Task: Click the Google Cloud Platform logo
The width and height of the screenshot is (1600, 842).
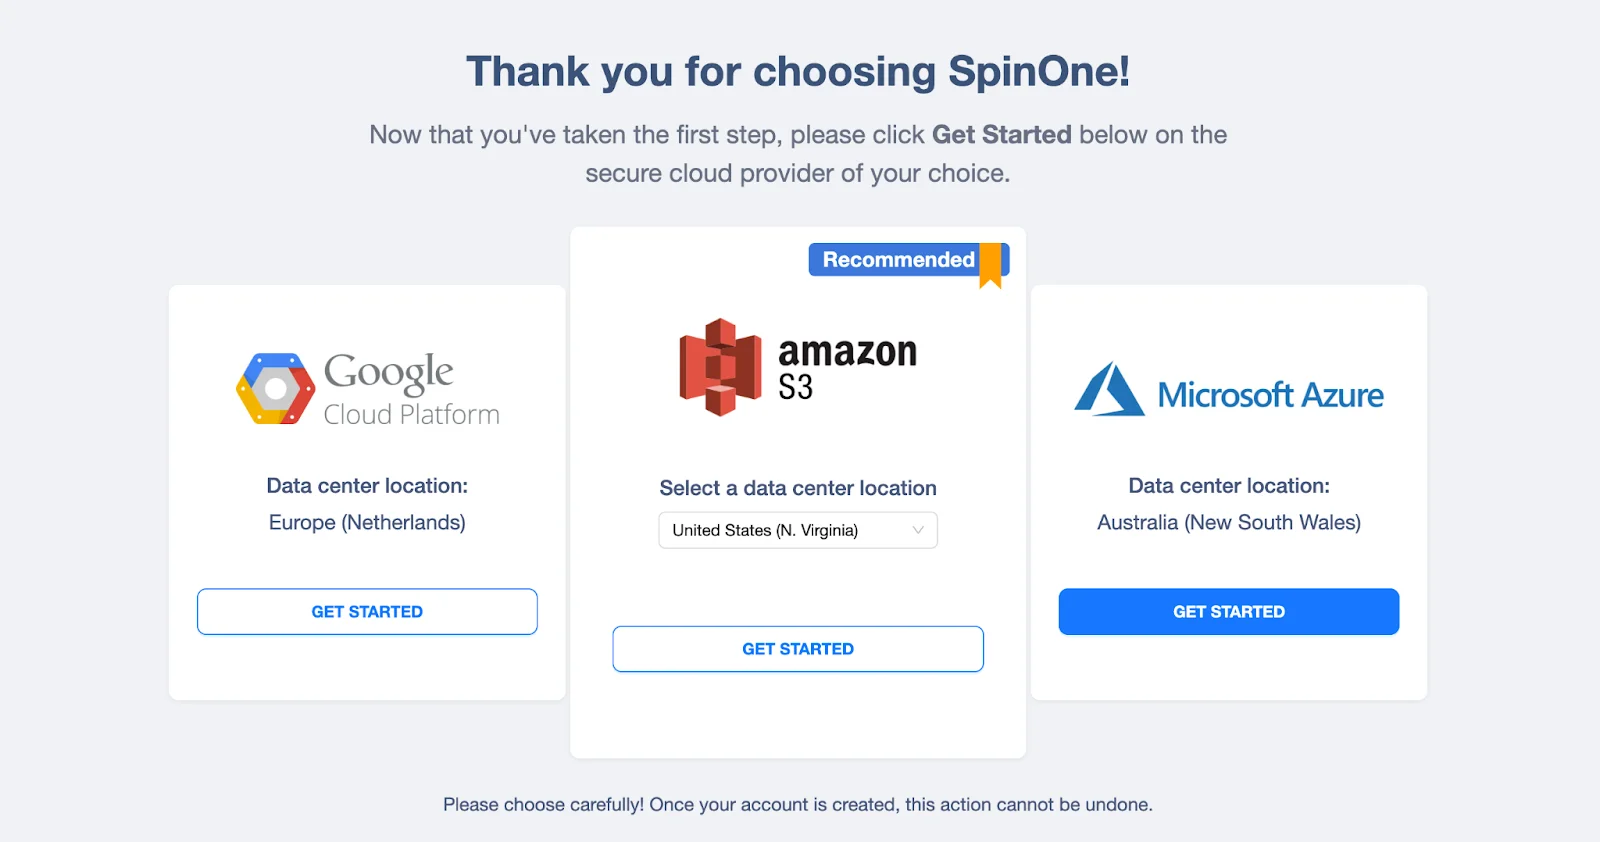Action: tap(367, 388)
